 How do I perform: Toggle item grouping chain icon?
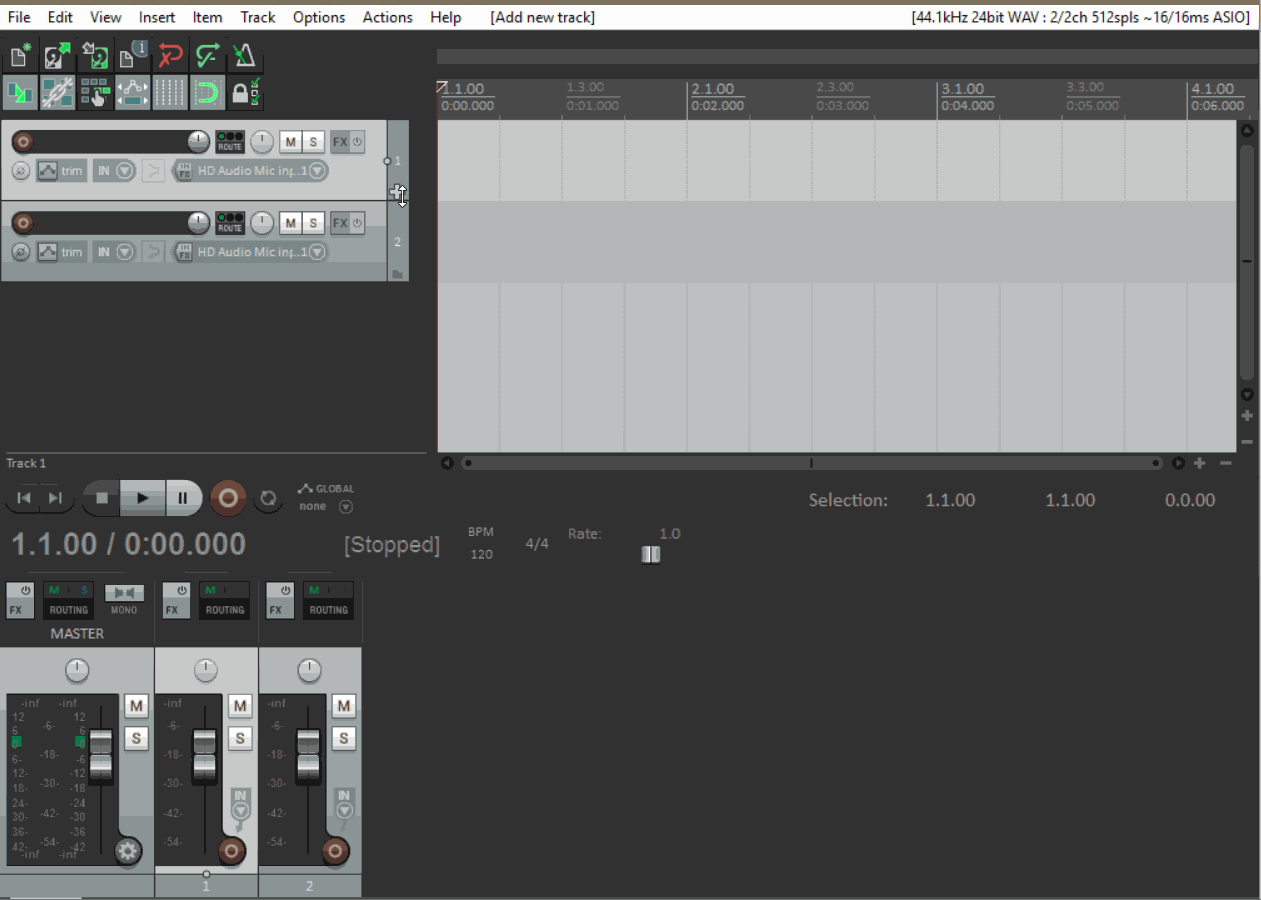coord(57,93)
